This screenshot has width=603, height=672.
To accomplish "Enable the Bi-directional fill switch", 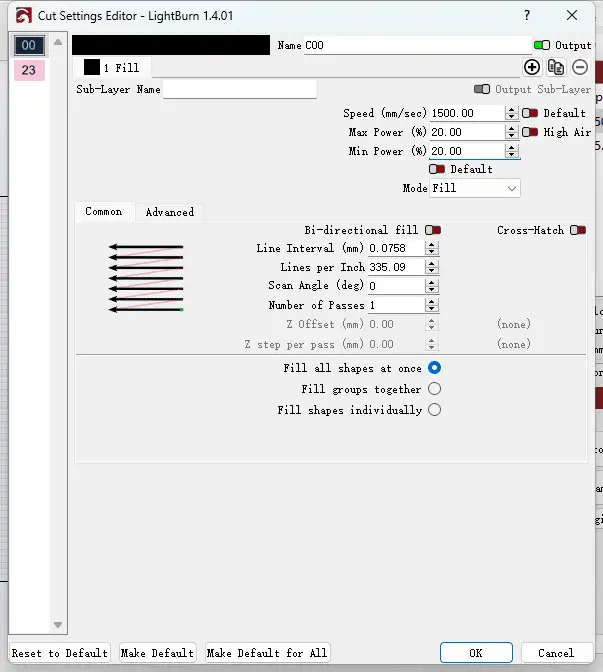I will [x=433, y=230].
